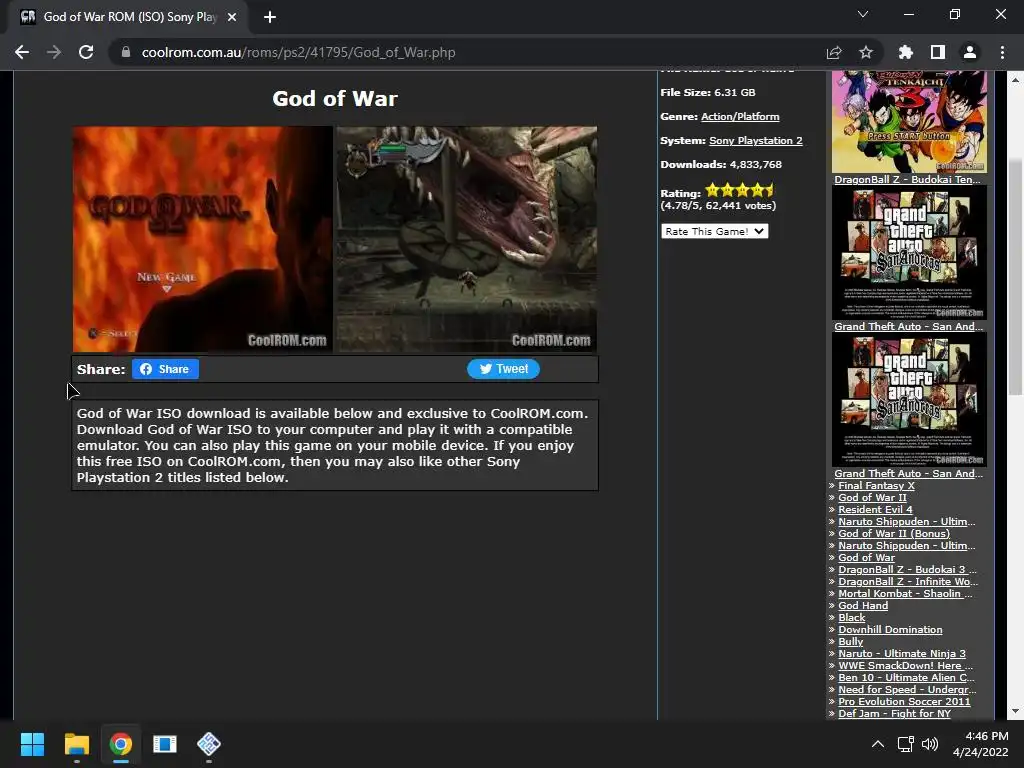Open volume control tray icon
Screen dimensions: 1024x768
click(930, 744)
